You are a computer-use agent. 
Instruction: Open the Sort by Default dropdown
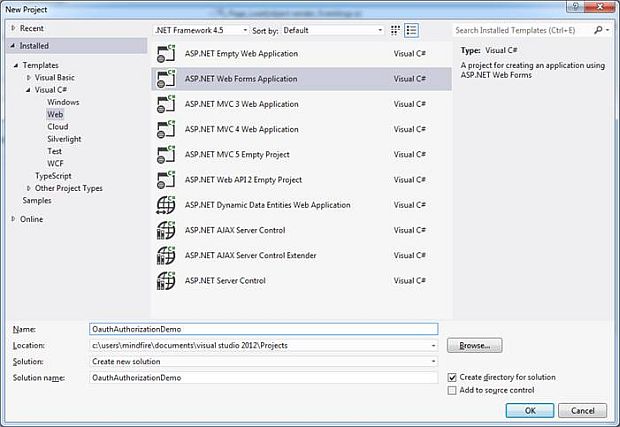pyautogui.click(x=333, y=30)
